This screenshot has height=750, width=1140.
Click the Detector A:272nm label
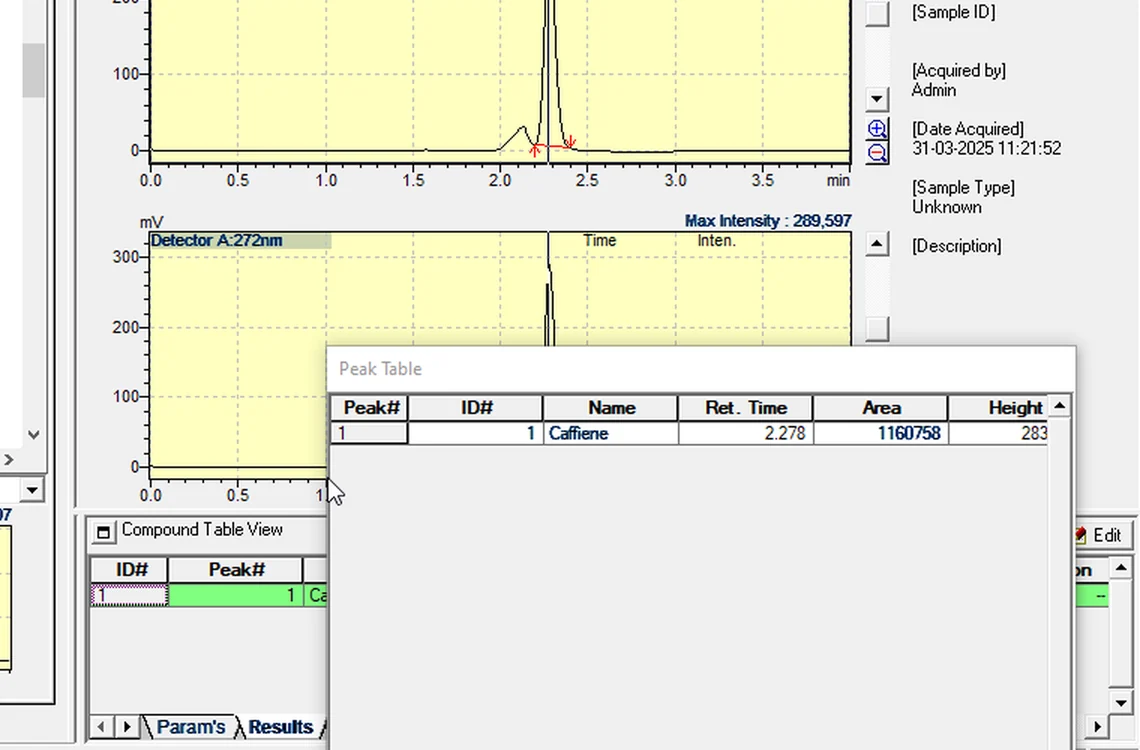(217, 241)
